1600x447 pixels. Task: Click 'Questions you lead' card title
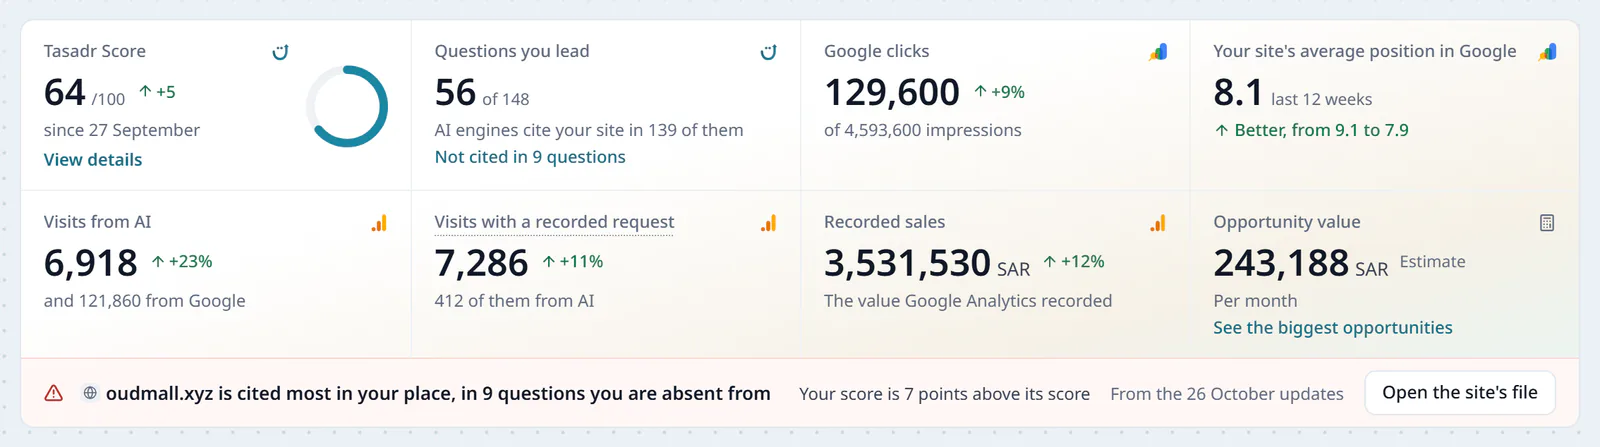tap(512, 51)
